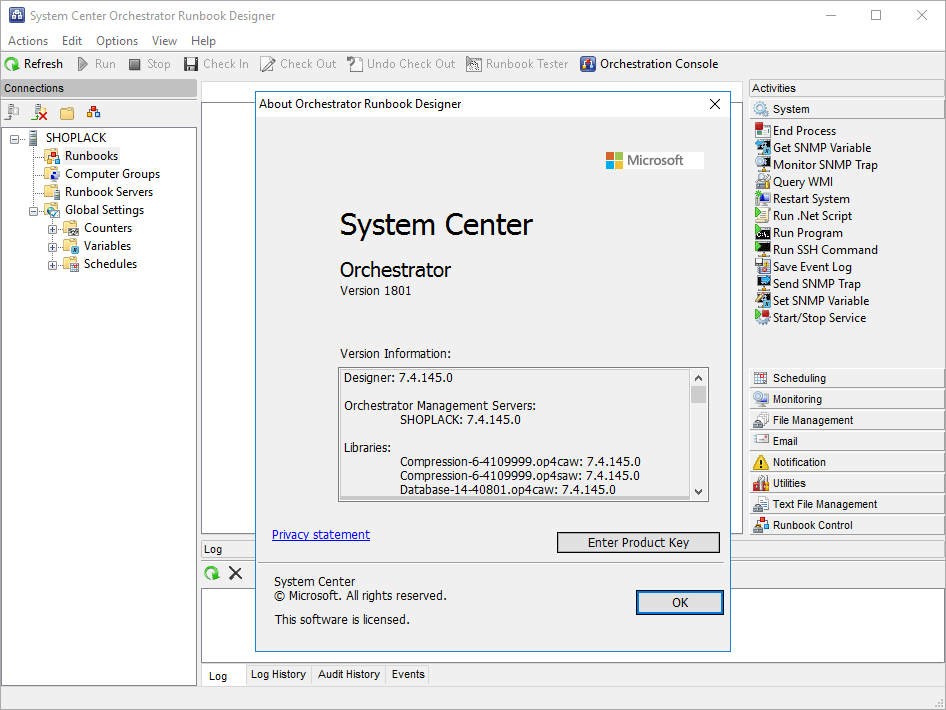The width and height of the screenshot is (946, 710).
Task: Collapse the SHOPLACK server node
Action: pyautogui.click(x=14, y=139)
